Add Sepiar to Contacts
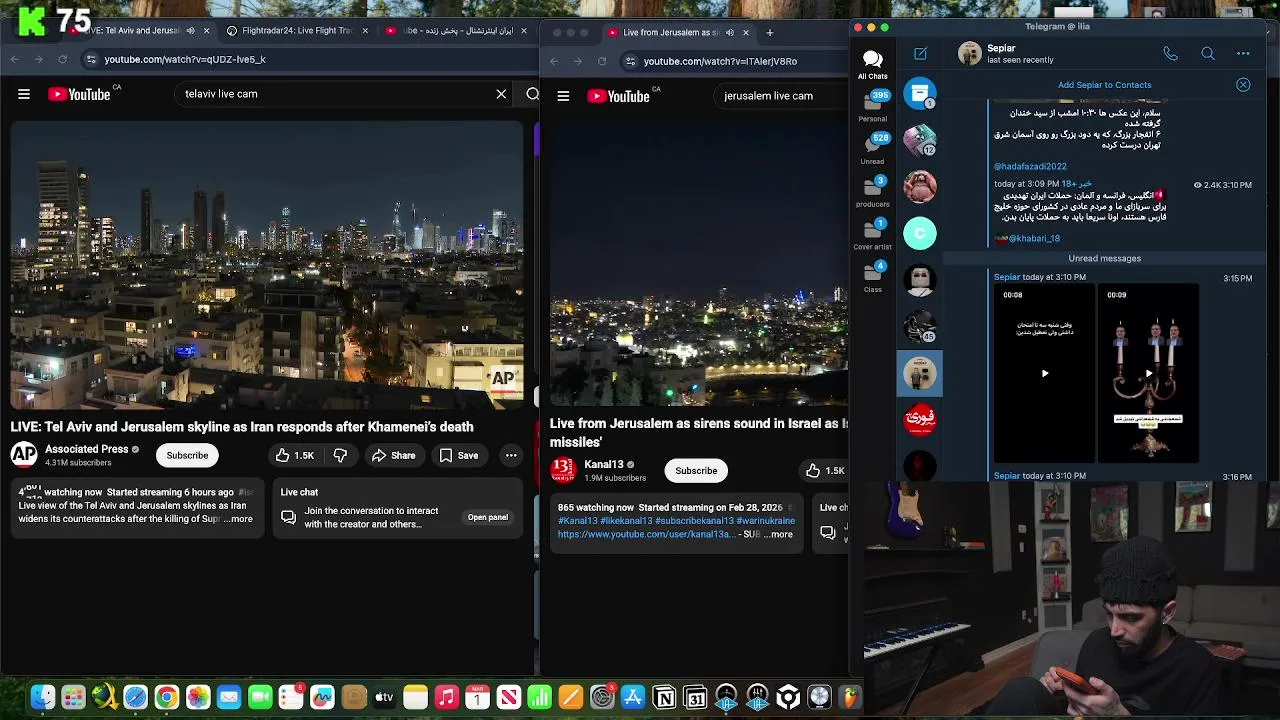Screen dimensions: 1280x720 1104,85
